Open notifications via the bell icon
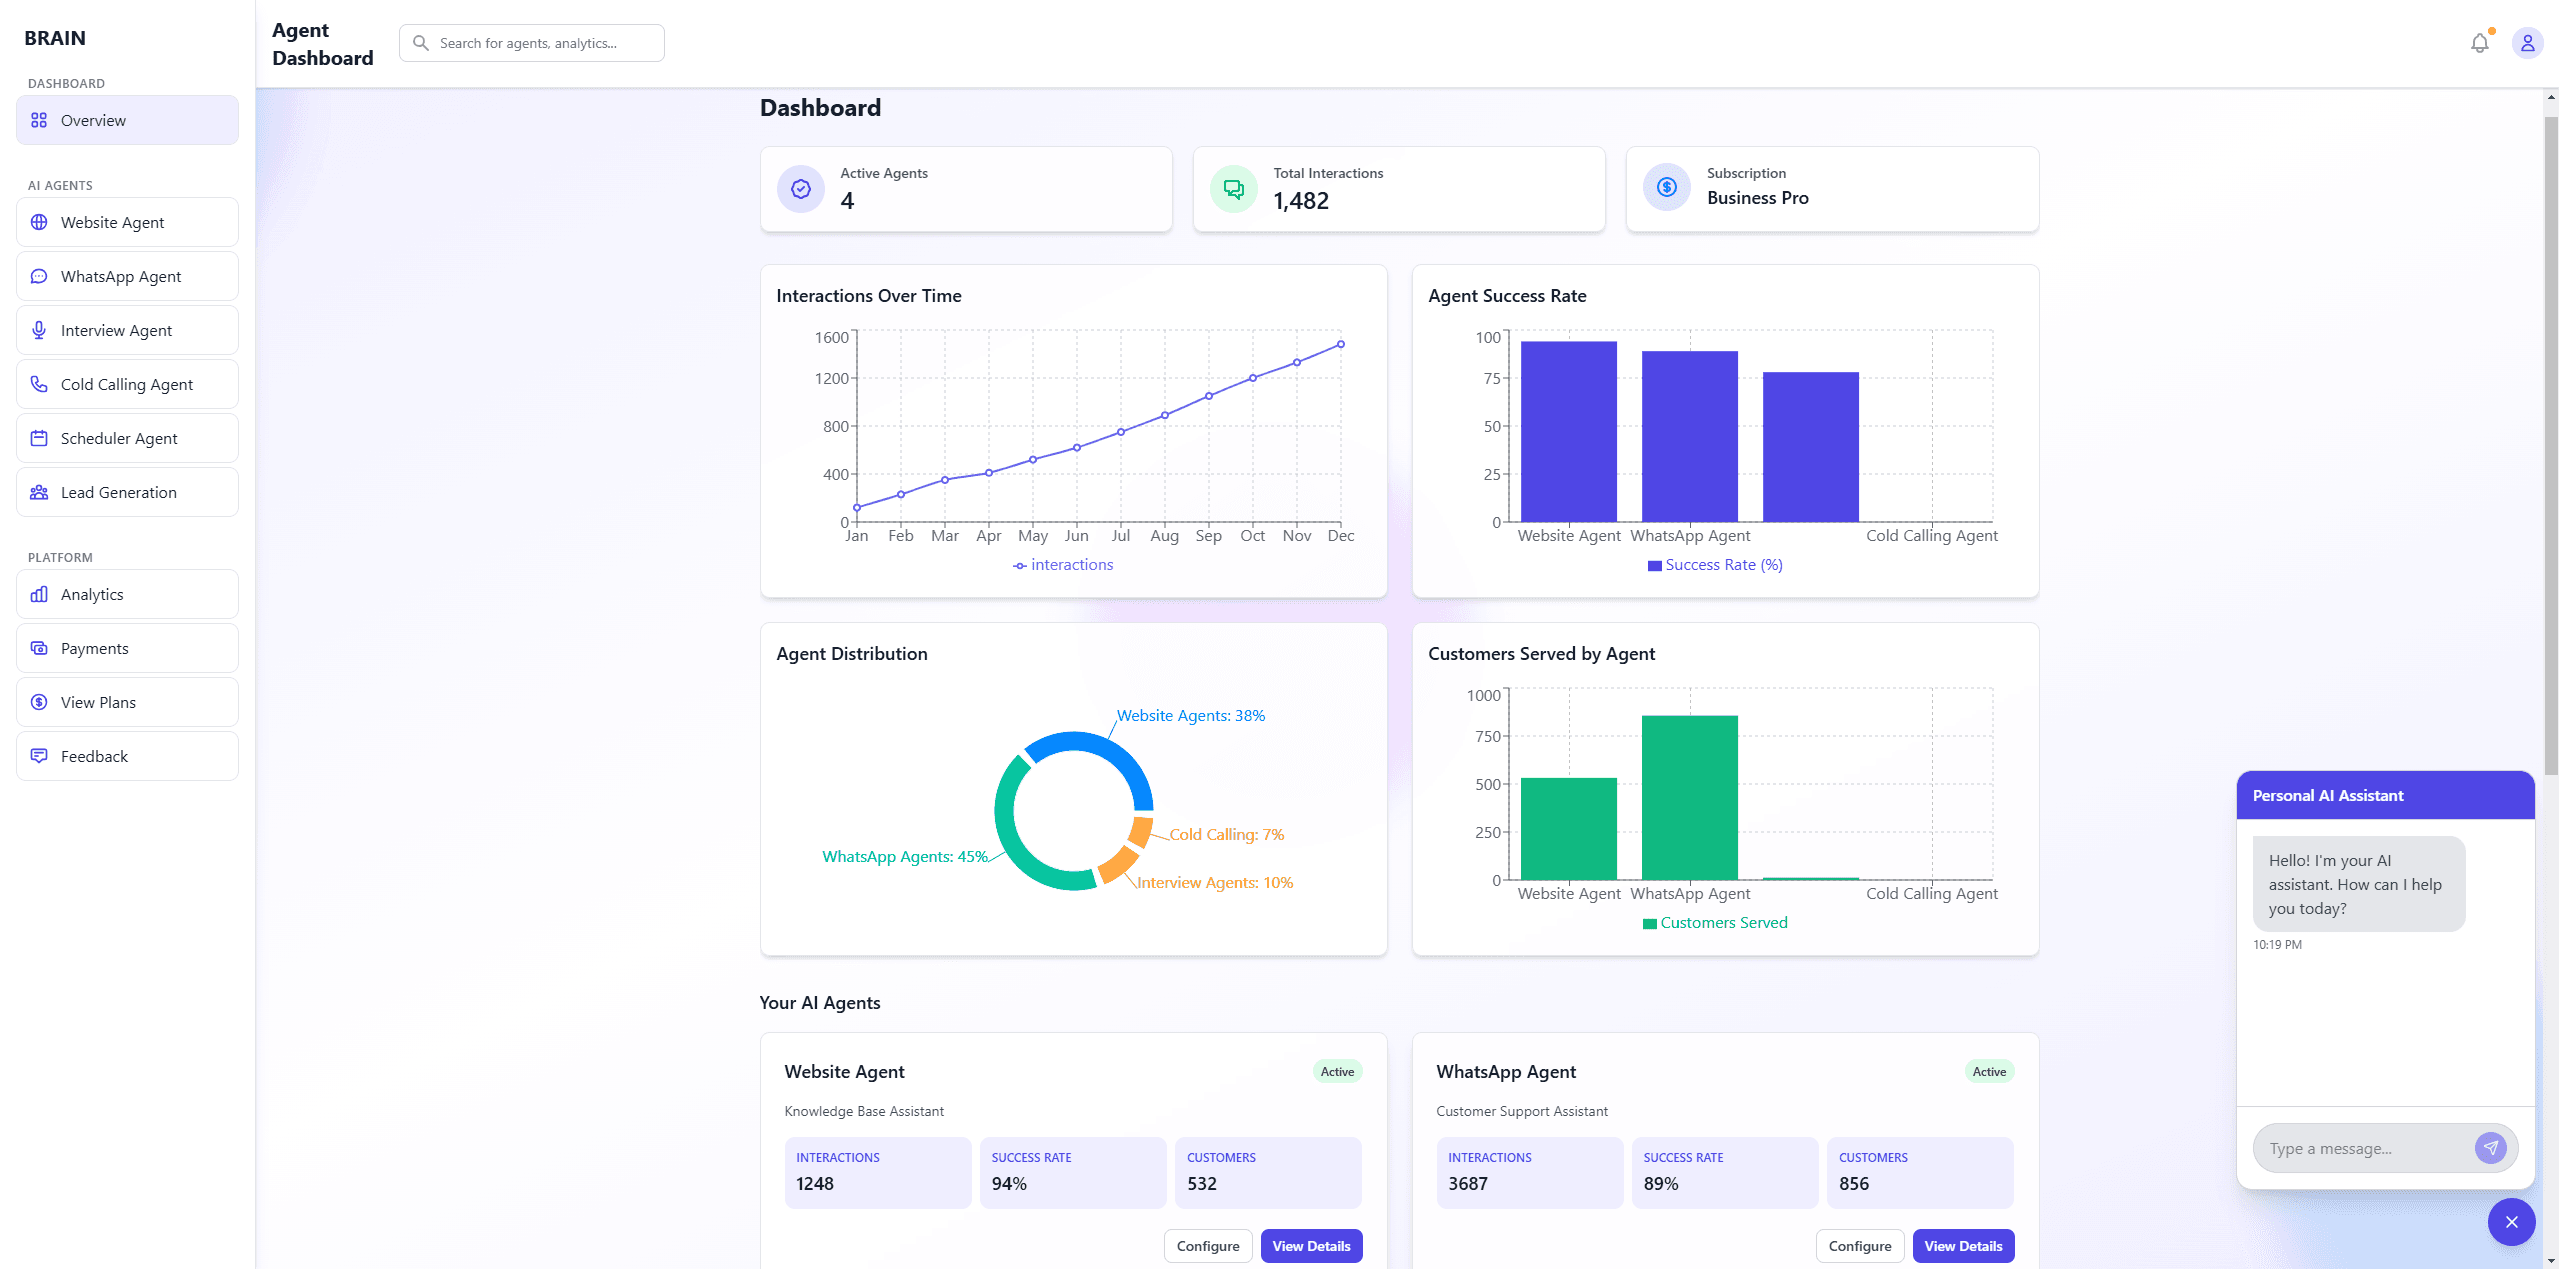 click(x=2480, y=43)
